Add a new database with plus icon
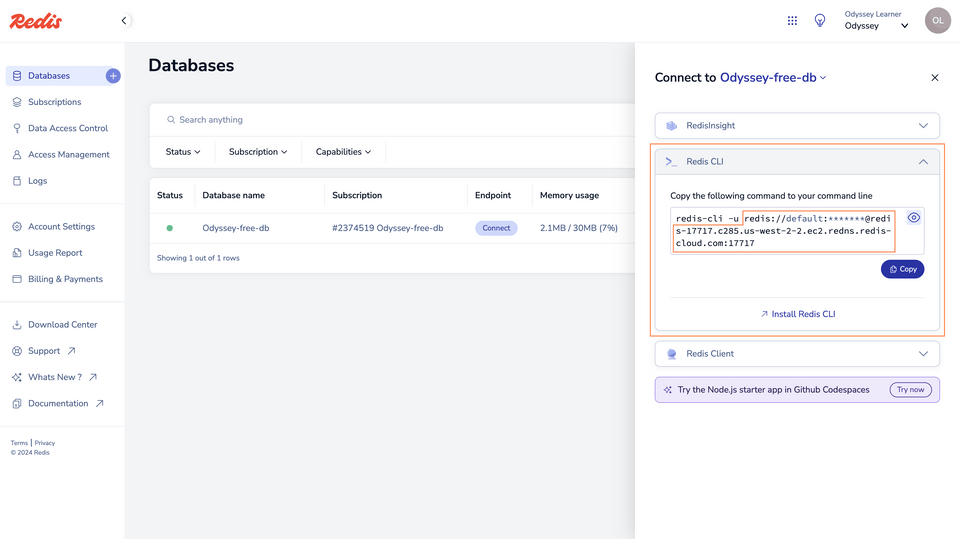 pyautogui.click(x=113, y=76)
